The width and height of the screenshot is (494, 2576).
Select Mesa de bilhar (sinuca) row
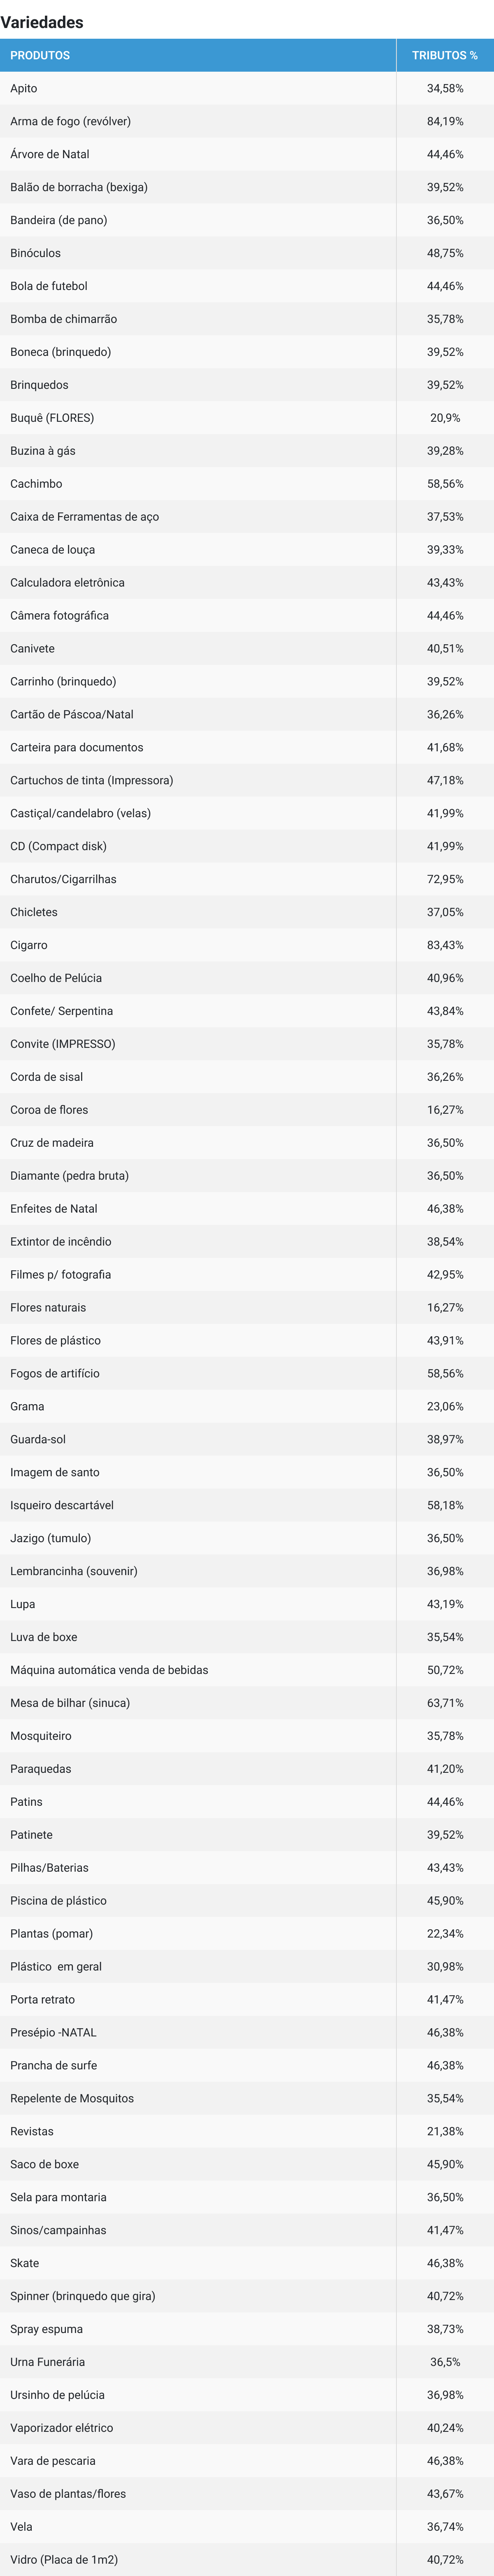pyautogui.click(x=70, y=1703)
